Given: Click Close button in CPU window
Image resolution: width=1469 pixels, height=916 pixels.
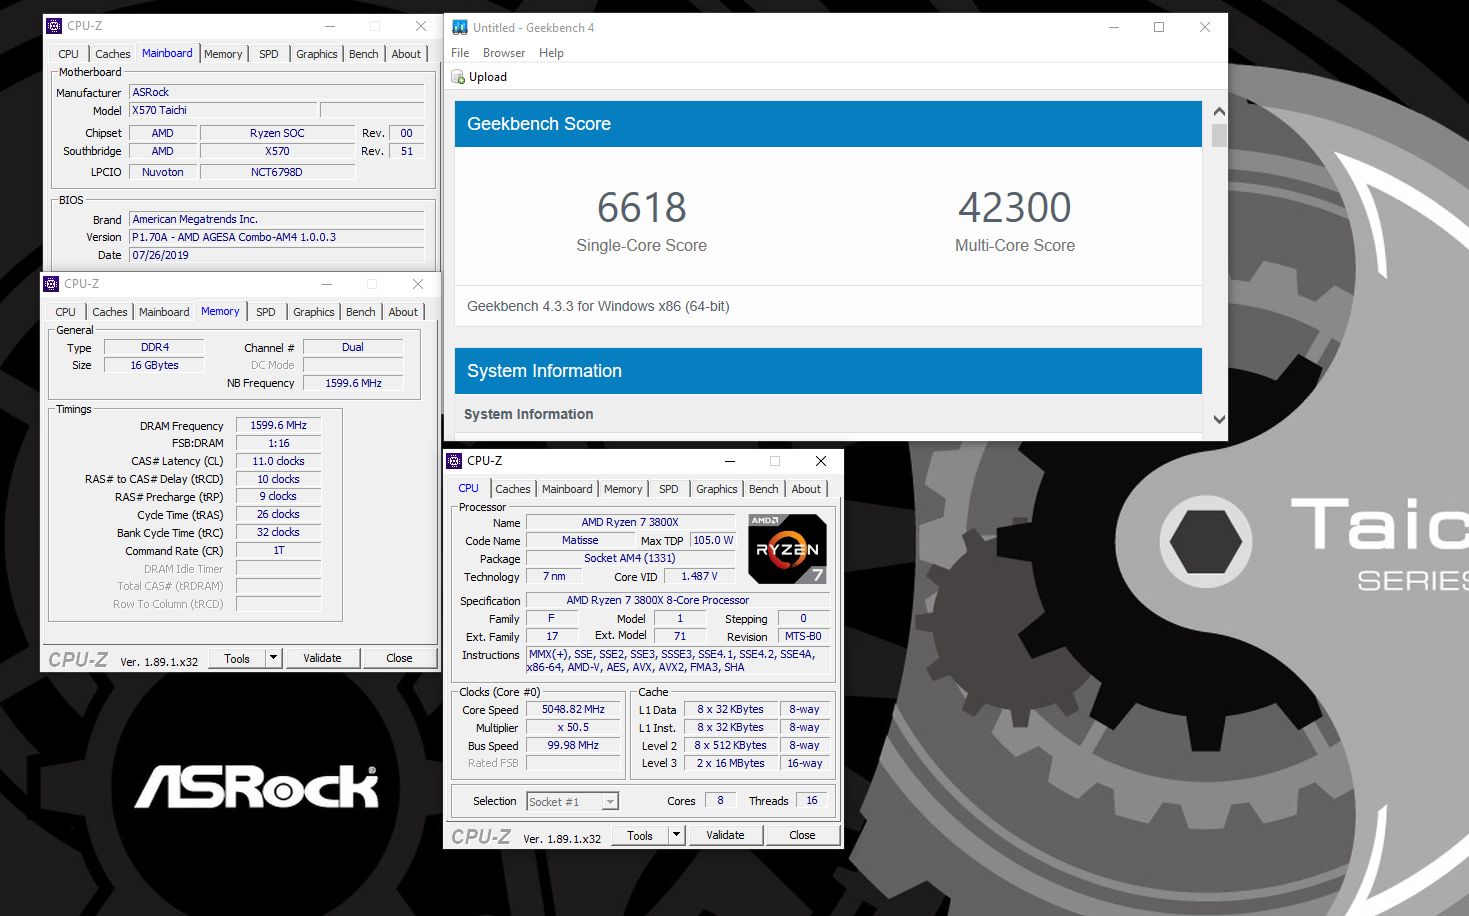Looking at the screenshot, I should 802,835.
